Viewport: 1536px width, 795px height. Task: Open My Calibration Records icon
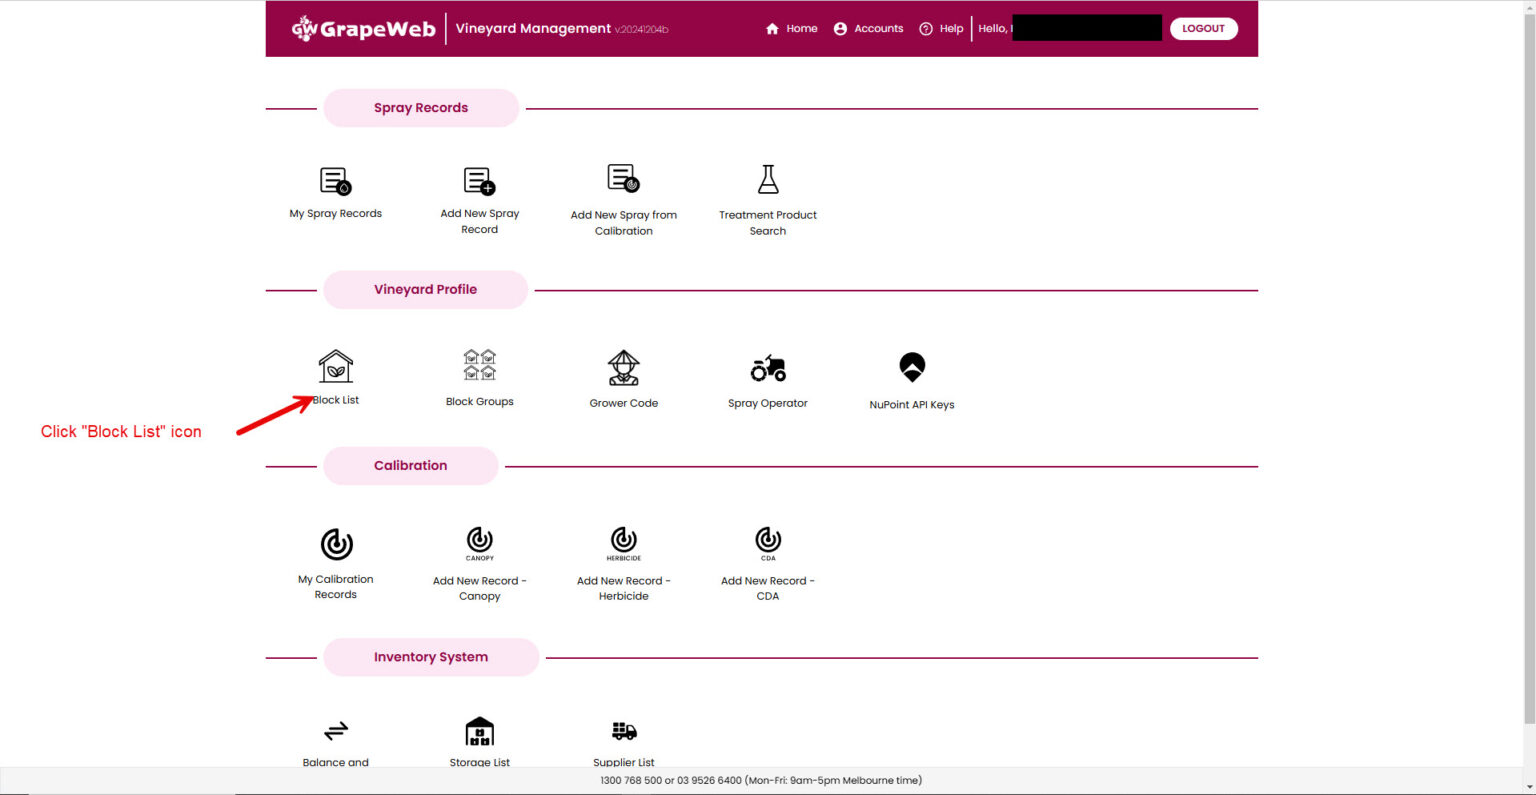click(x=336, y=544)
